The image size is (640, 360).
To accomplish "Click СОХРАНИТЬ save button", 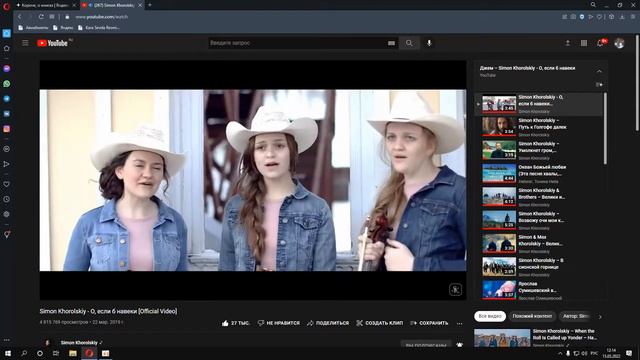I will coord(429,323).
